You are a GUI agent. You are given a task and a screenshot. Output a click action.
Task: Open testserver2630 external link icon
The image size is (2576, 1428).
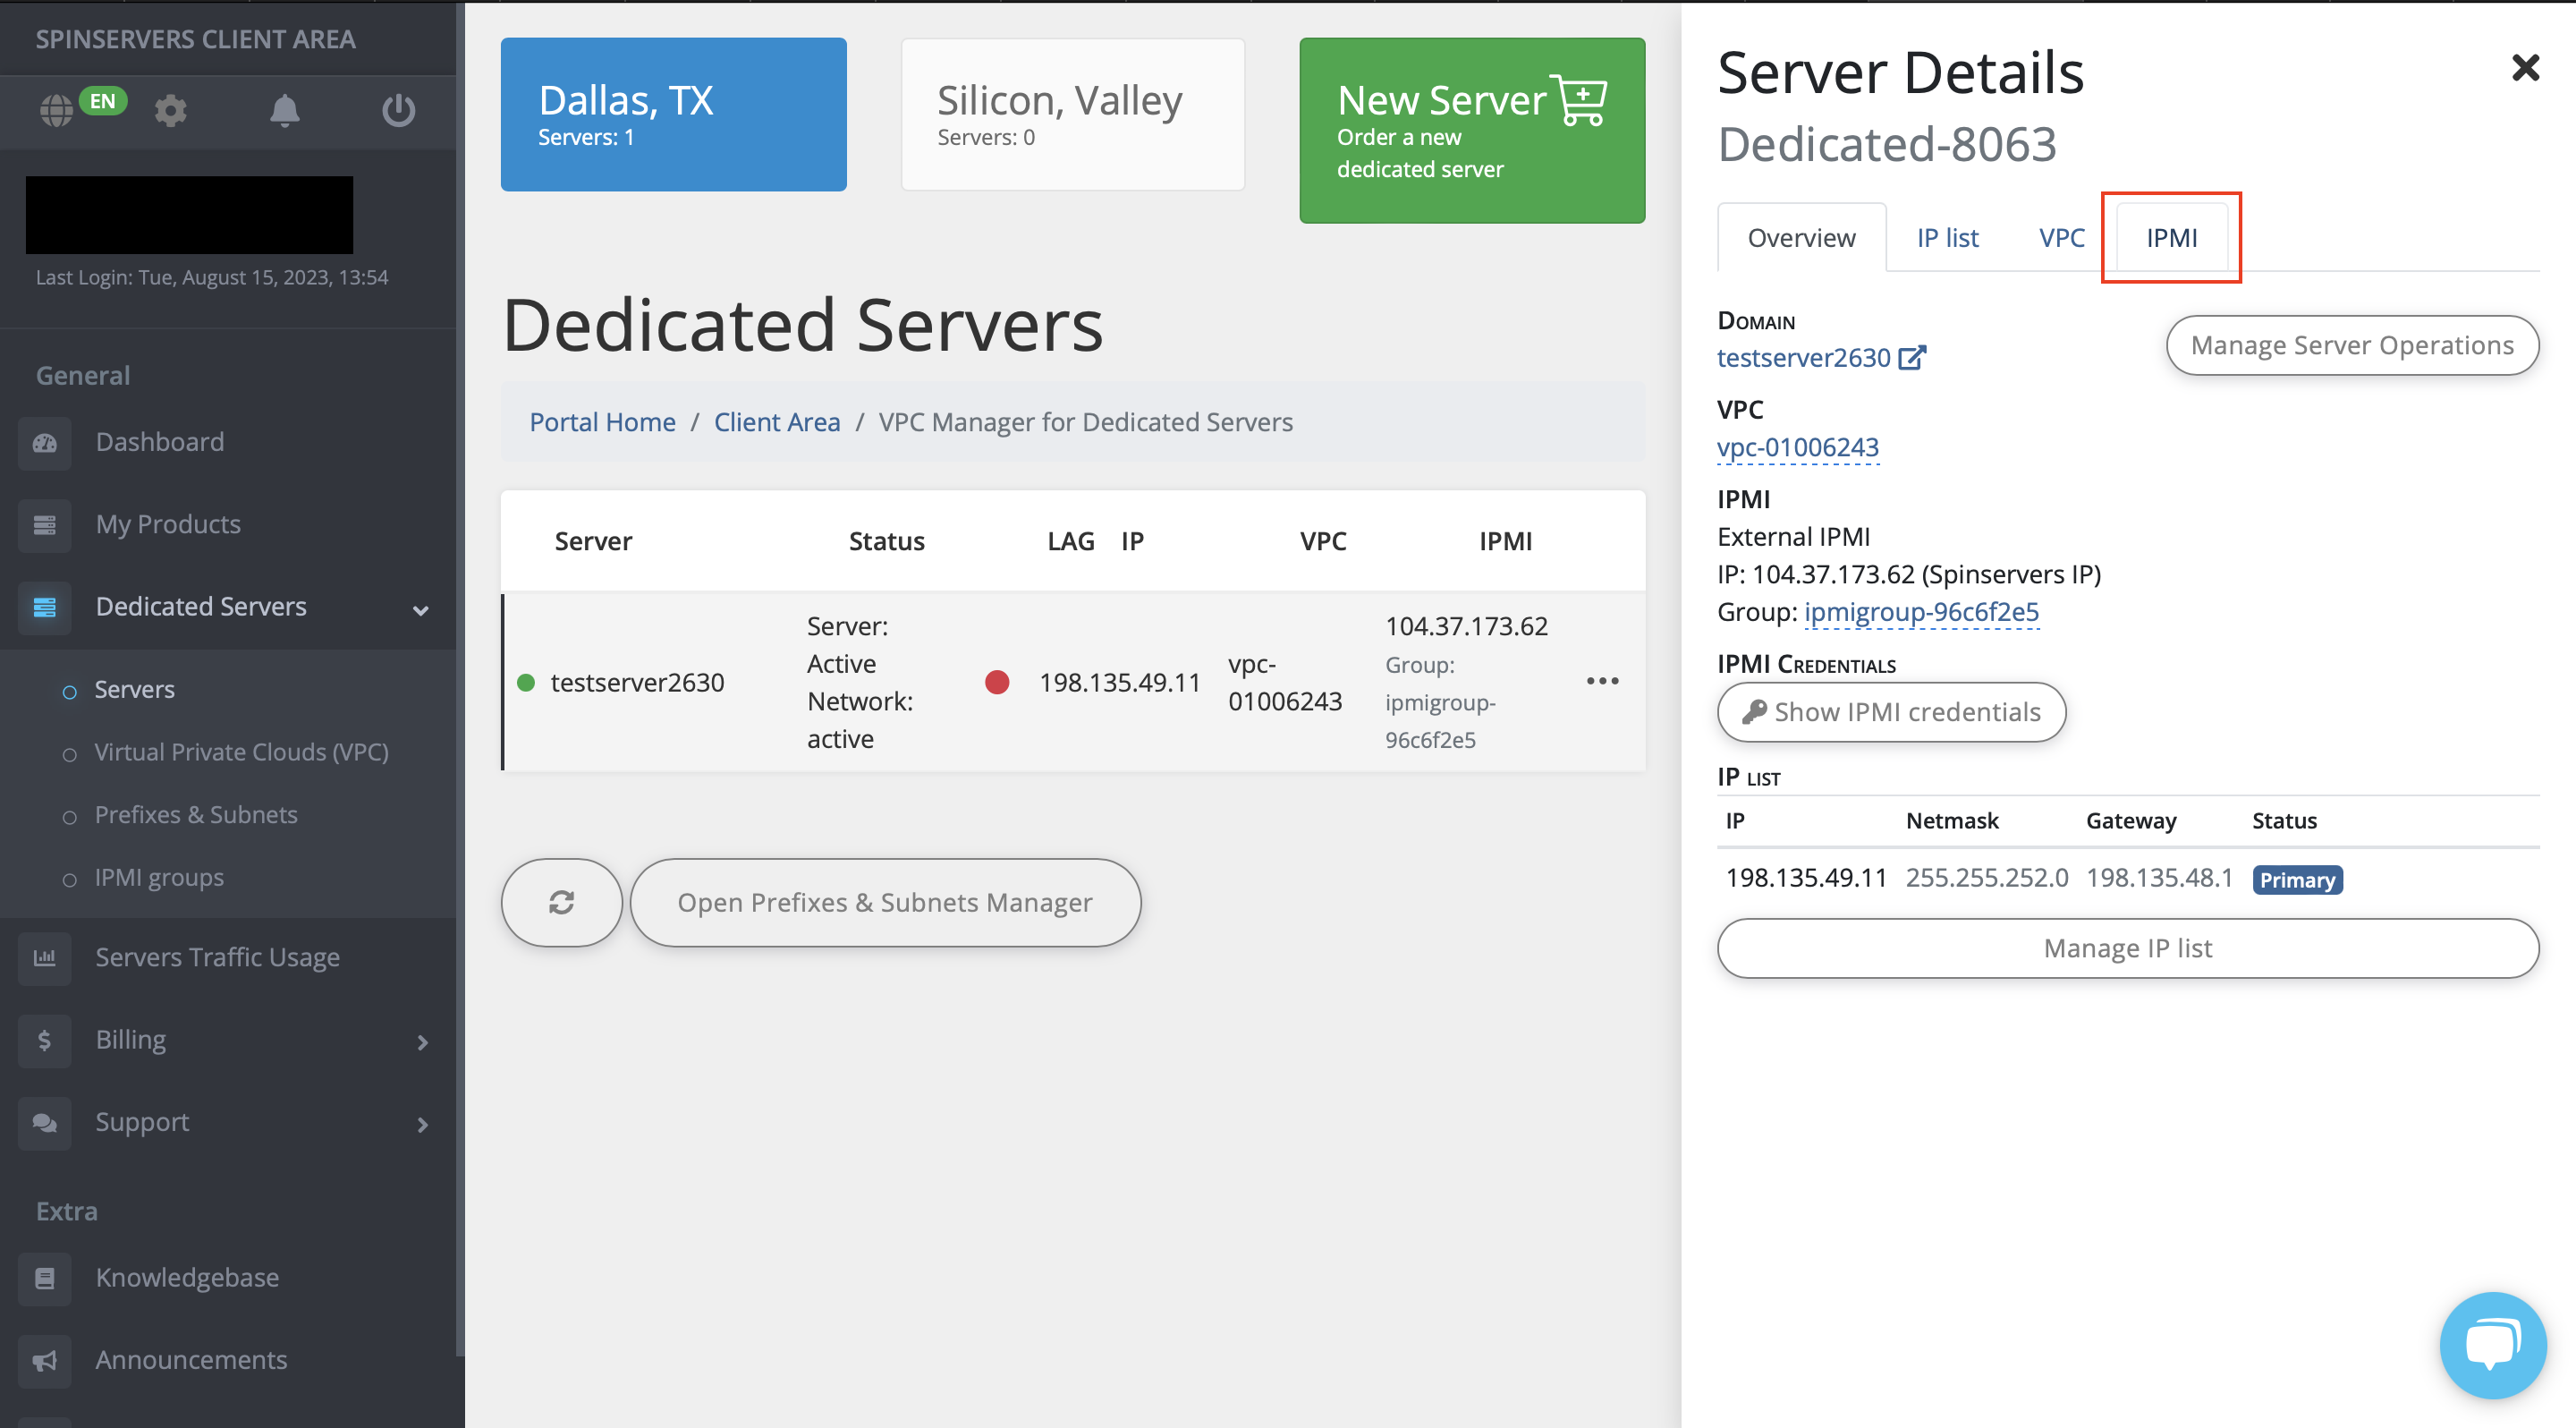(x=1912, y=358)
